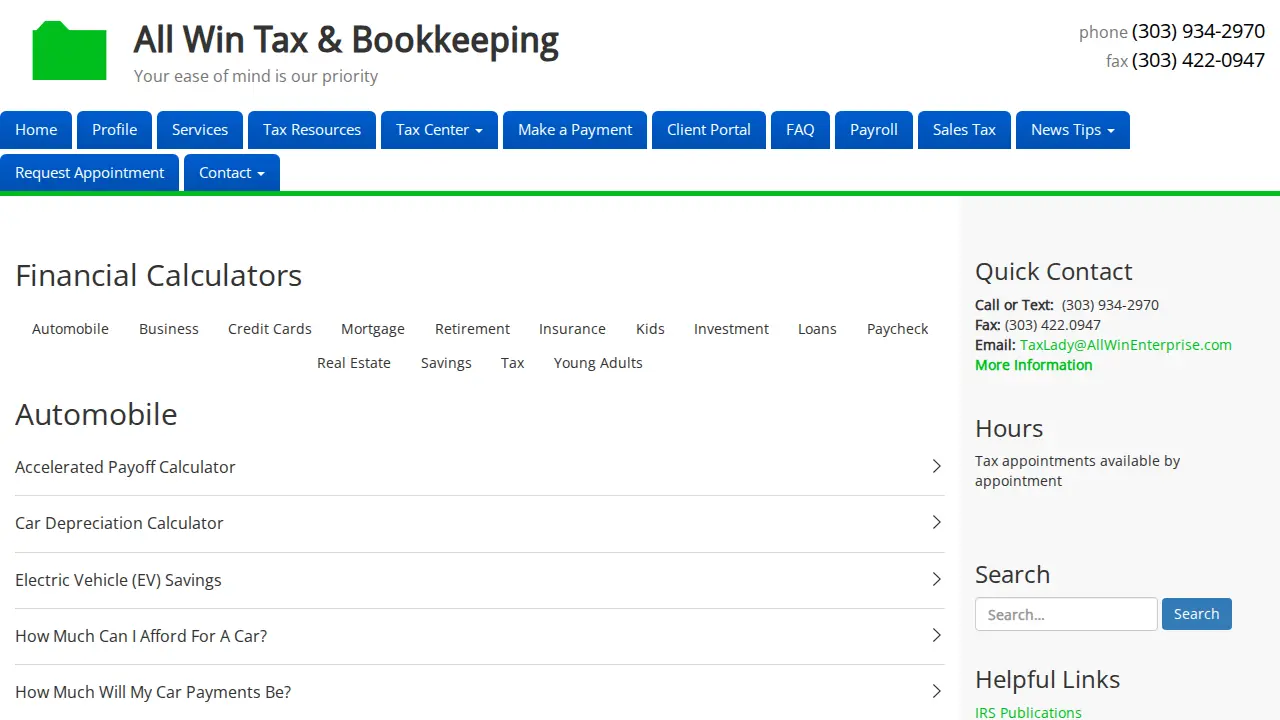Jump to the Paycheck category
Image resolution: width=1280 pixels, height=720 pixels.
[898, 329]
